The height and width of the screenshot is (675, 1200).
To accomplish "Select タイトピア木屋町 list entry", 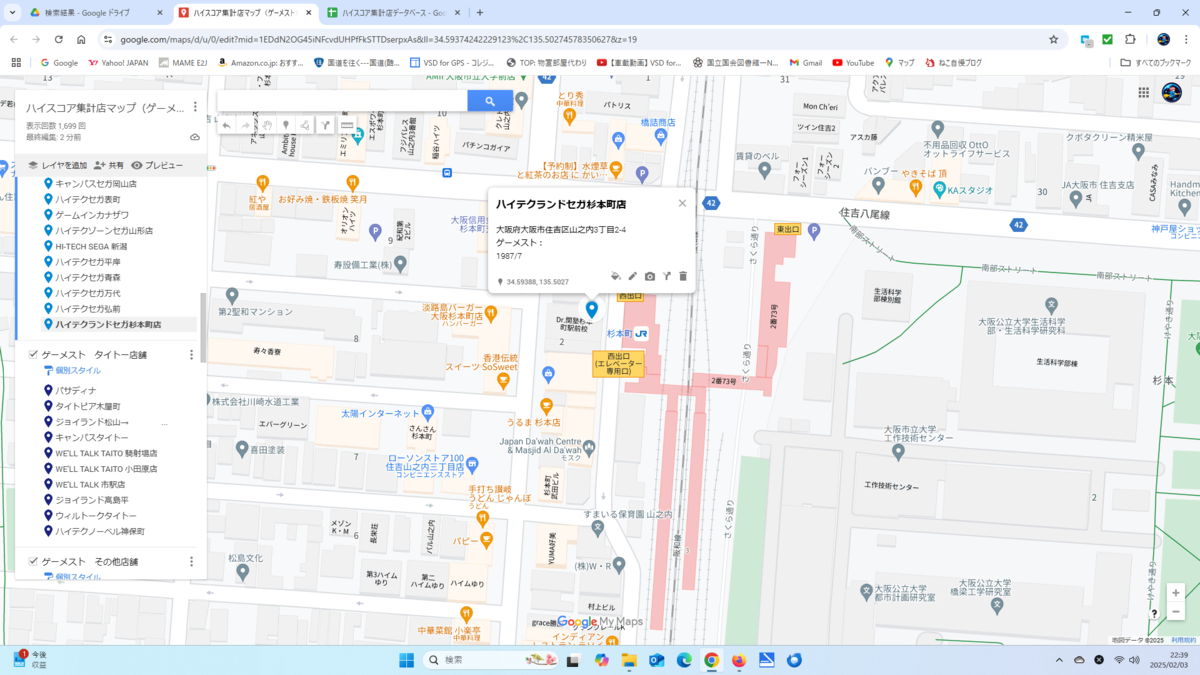I will 87,406.
